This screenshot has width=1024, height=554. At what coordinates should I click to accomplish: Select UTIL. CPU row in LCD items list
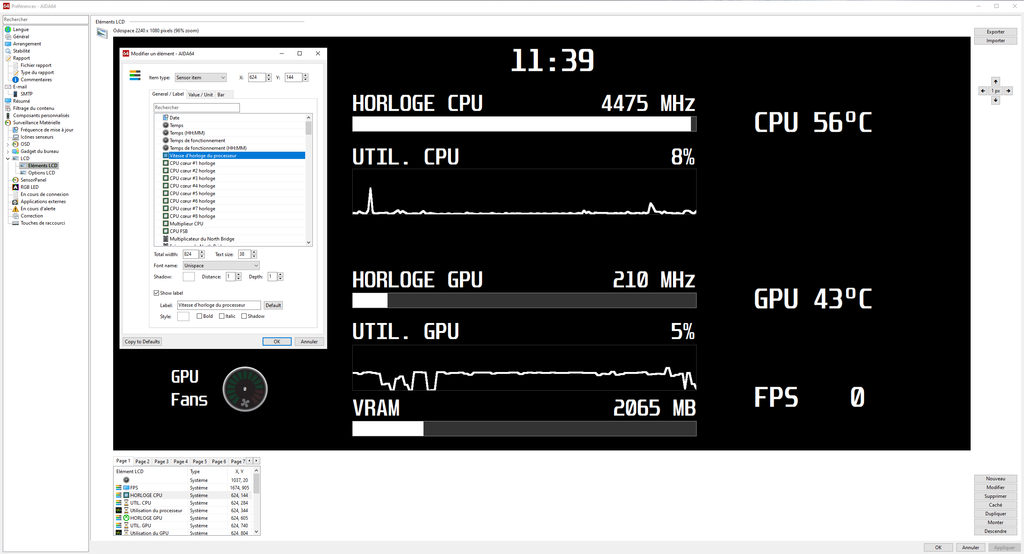(186, 503)
